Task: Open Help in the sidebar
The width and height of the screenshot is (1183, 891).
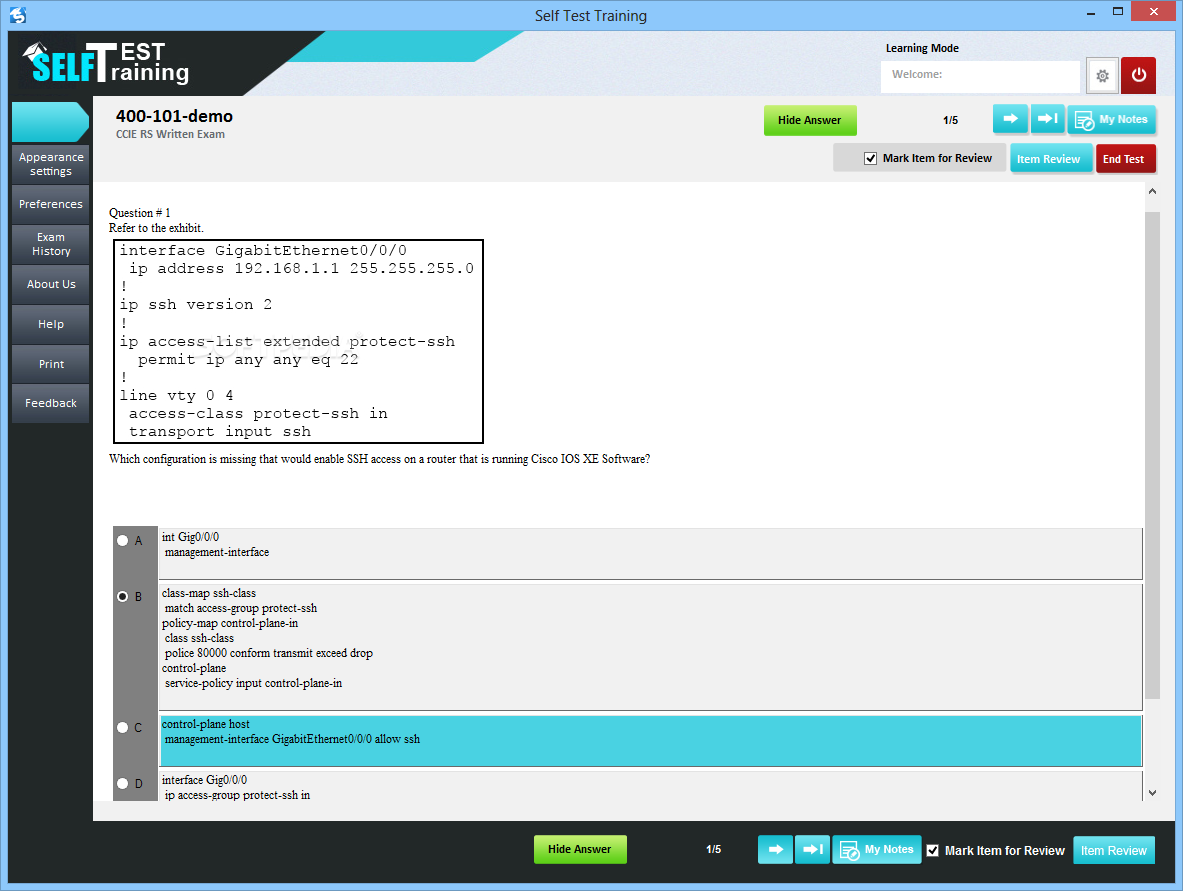Action: [51, 324]
